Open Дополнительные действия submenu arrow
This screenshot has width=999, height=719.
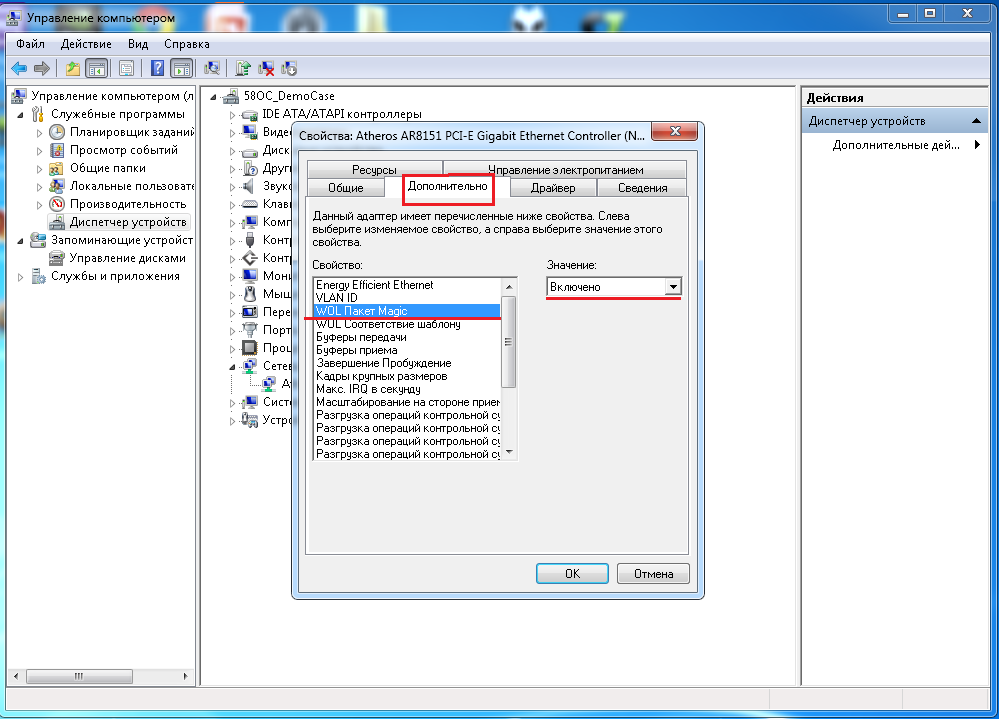pos(977,145)
